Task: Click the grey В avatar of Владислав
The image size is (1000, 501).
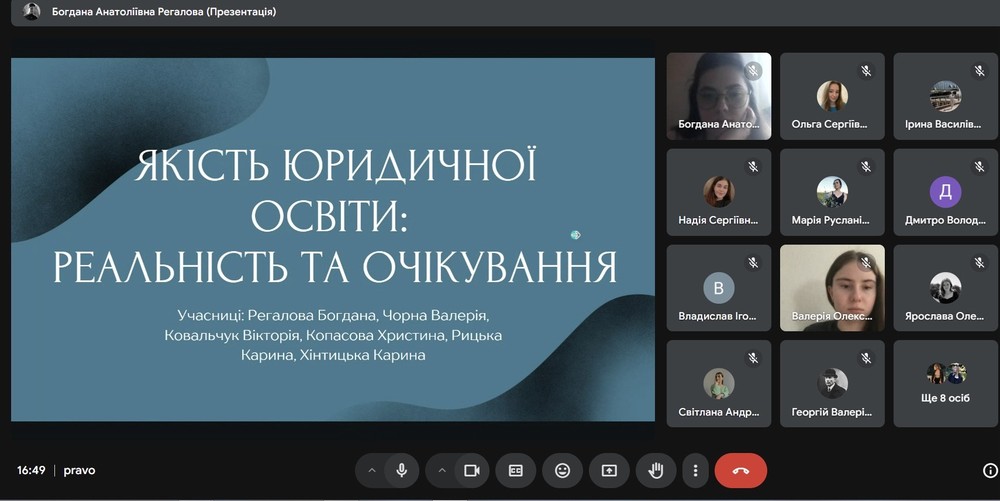Action: pyautogui.click(x=719, y=288)
